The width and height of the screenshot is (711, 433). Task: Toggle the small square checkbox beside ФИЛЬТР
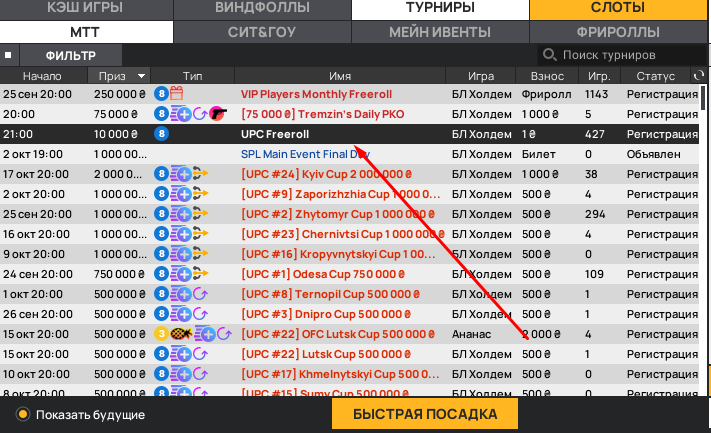(x=8, y=55)
